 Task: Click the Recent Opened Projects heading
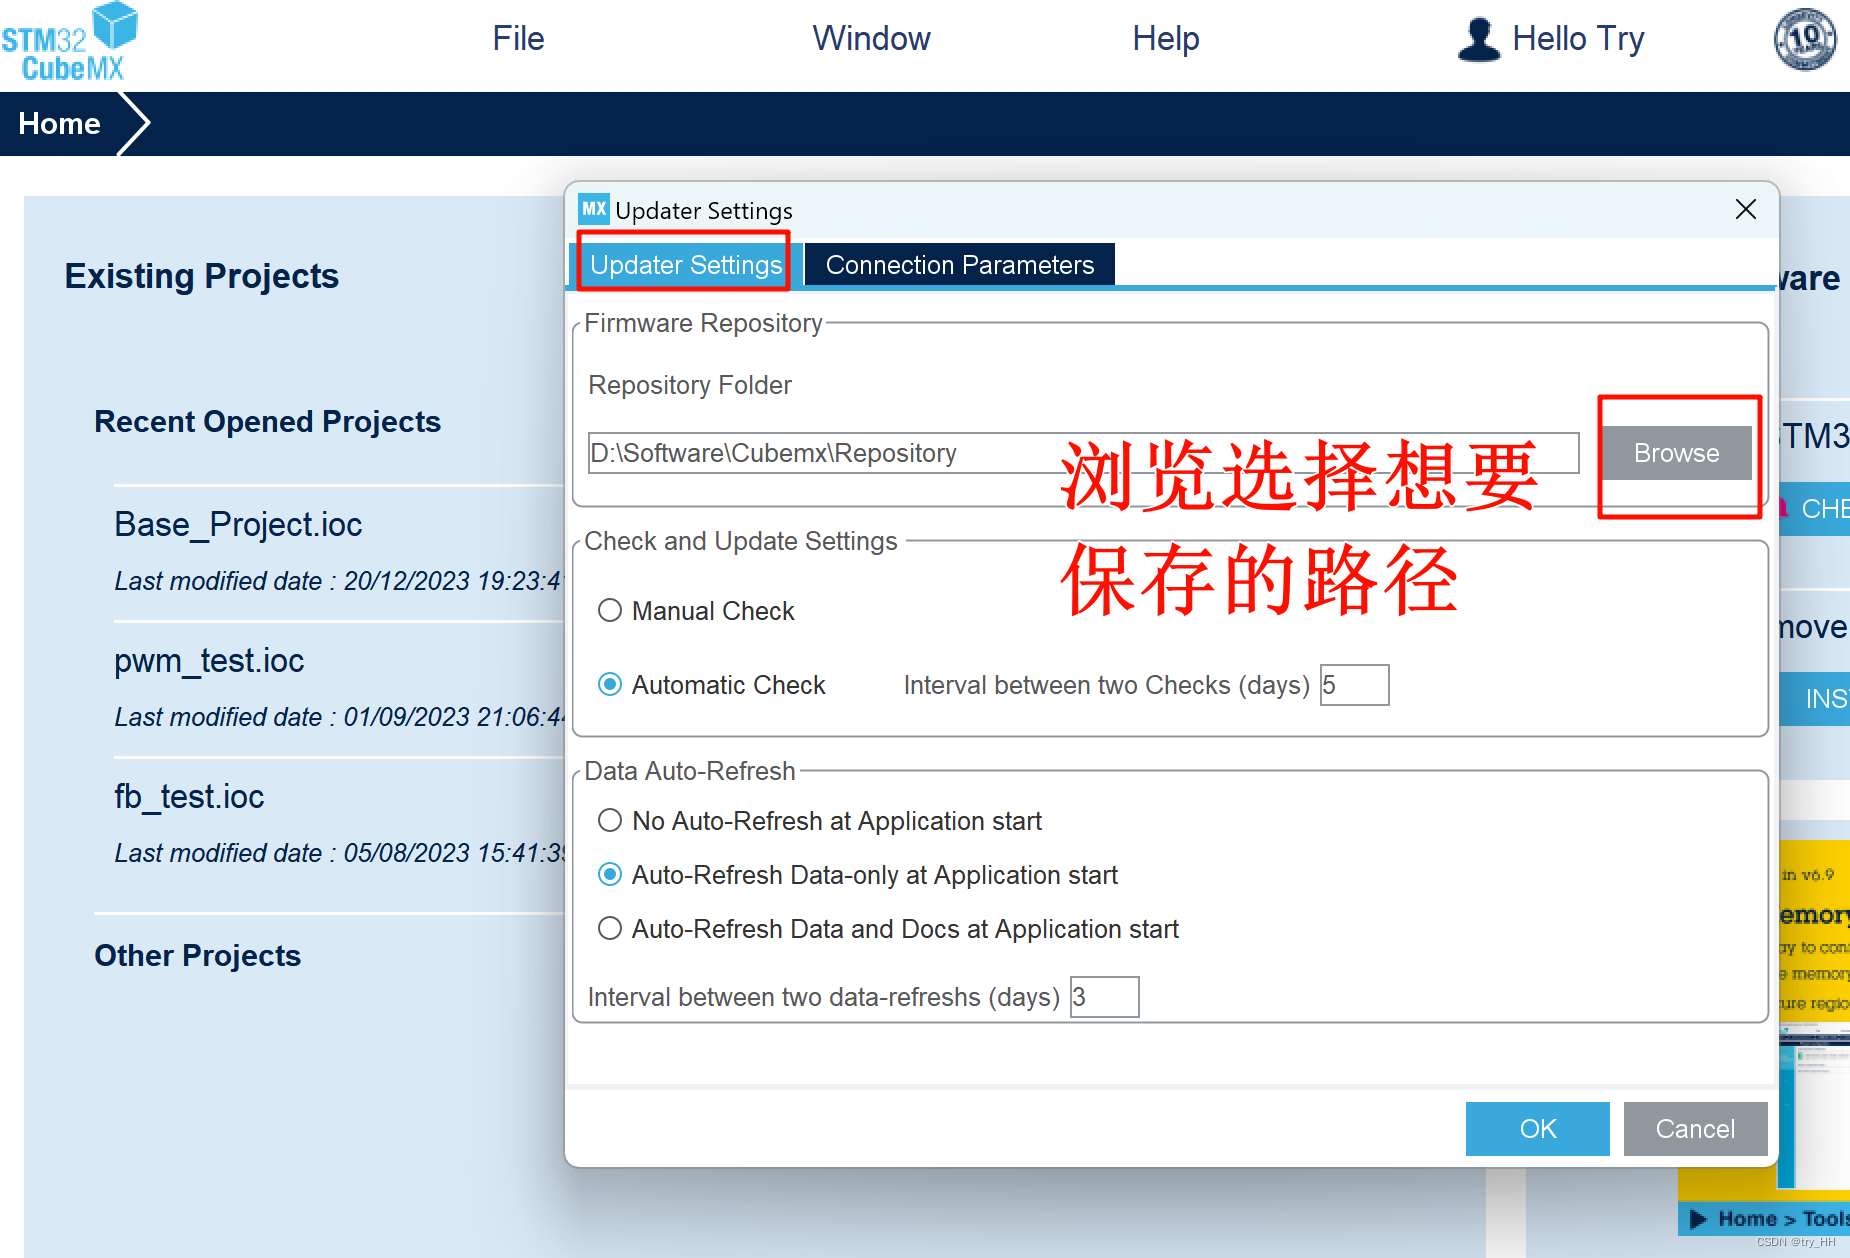click(267, 421)
